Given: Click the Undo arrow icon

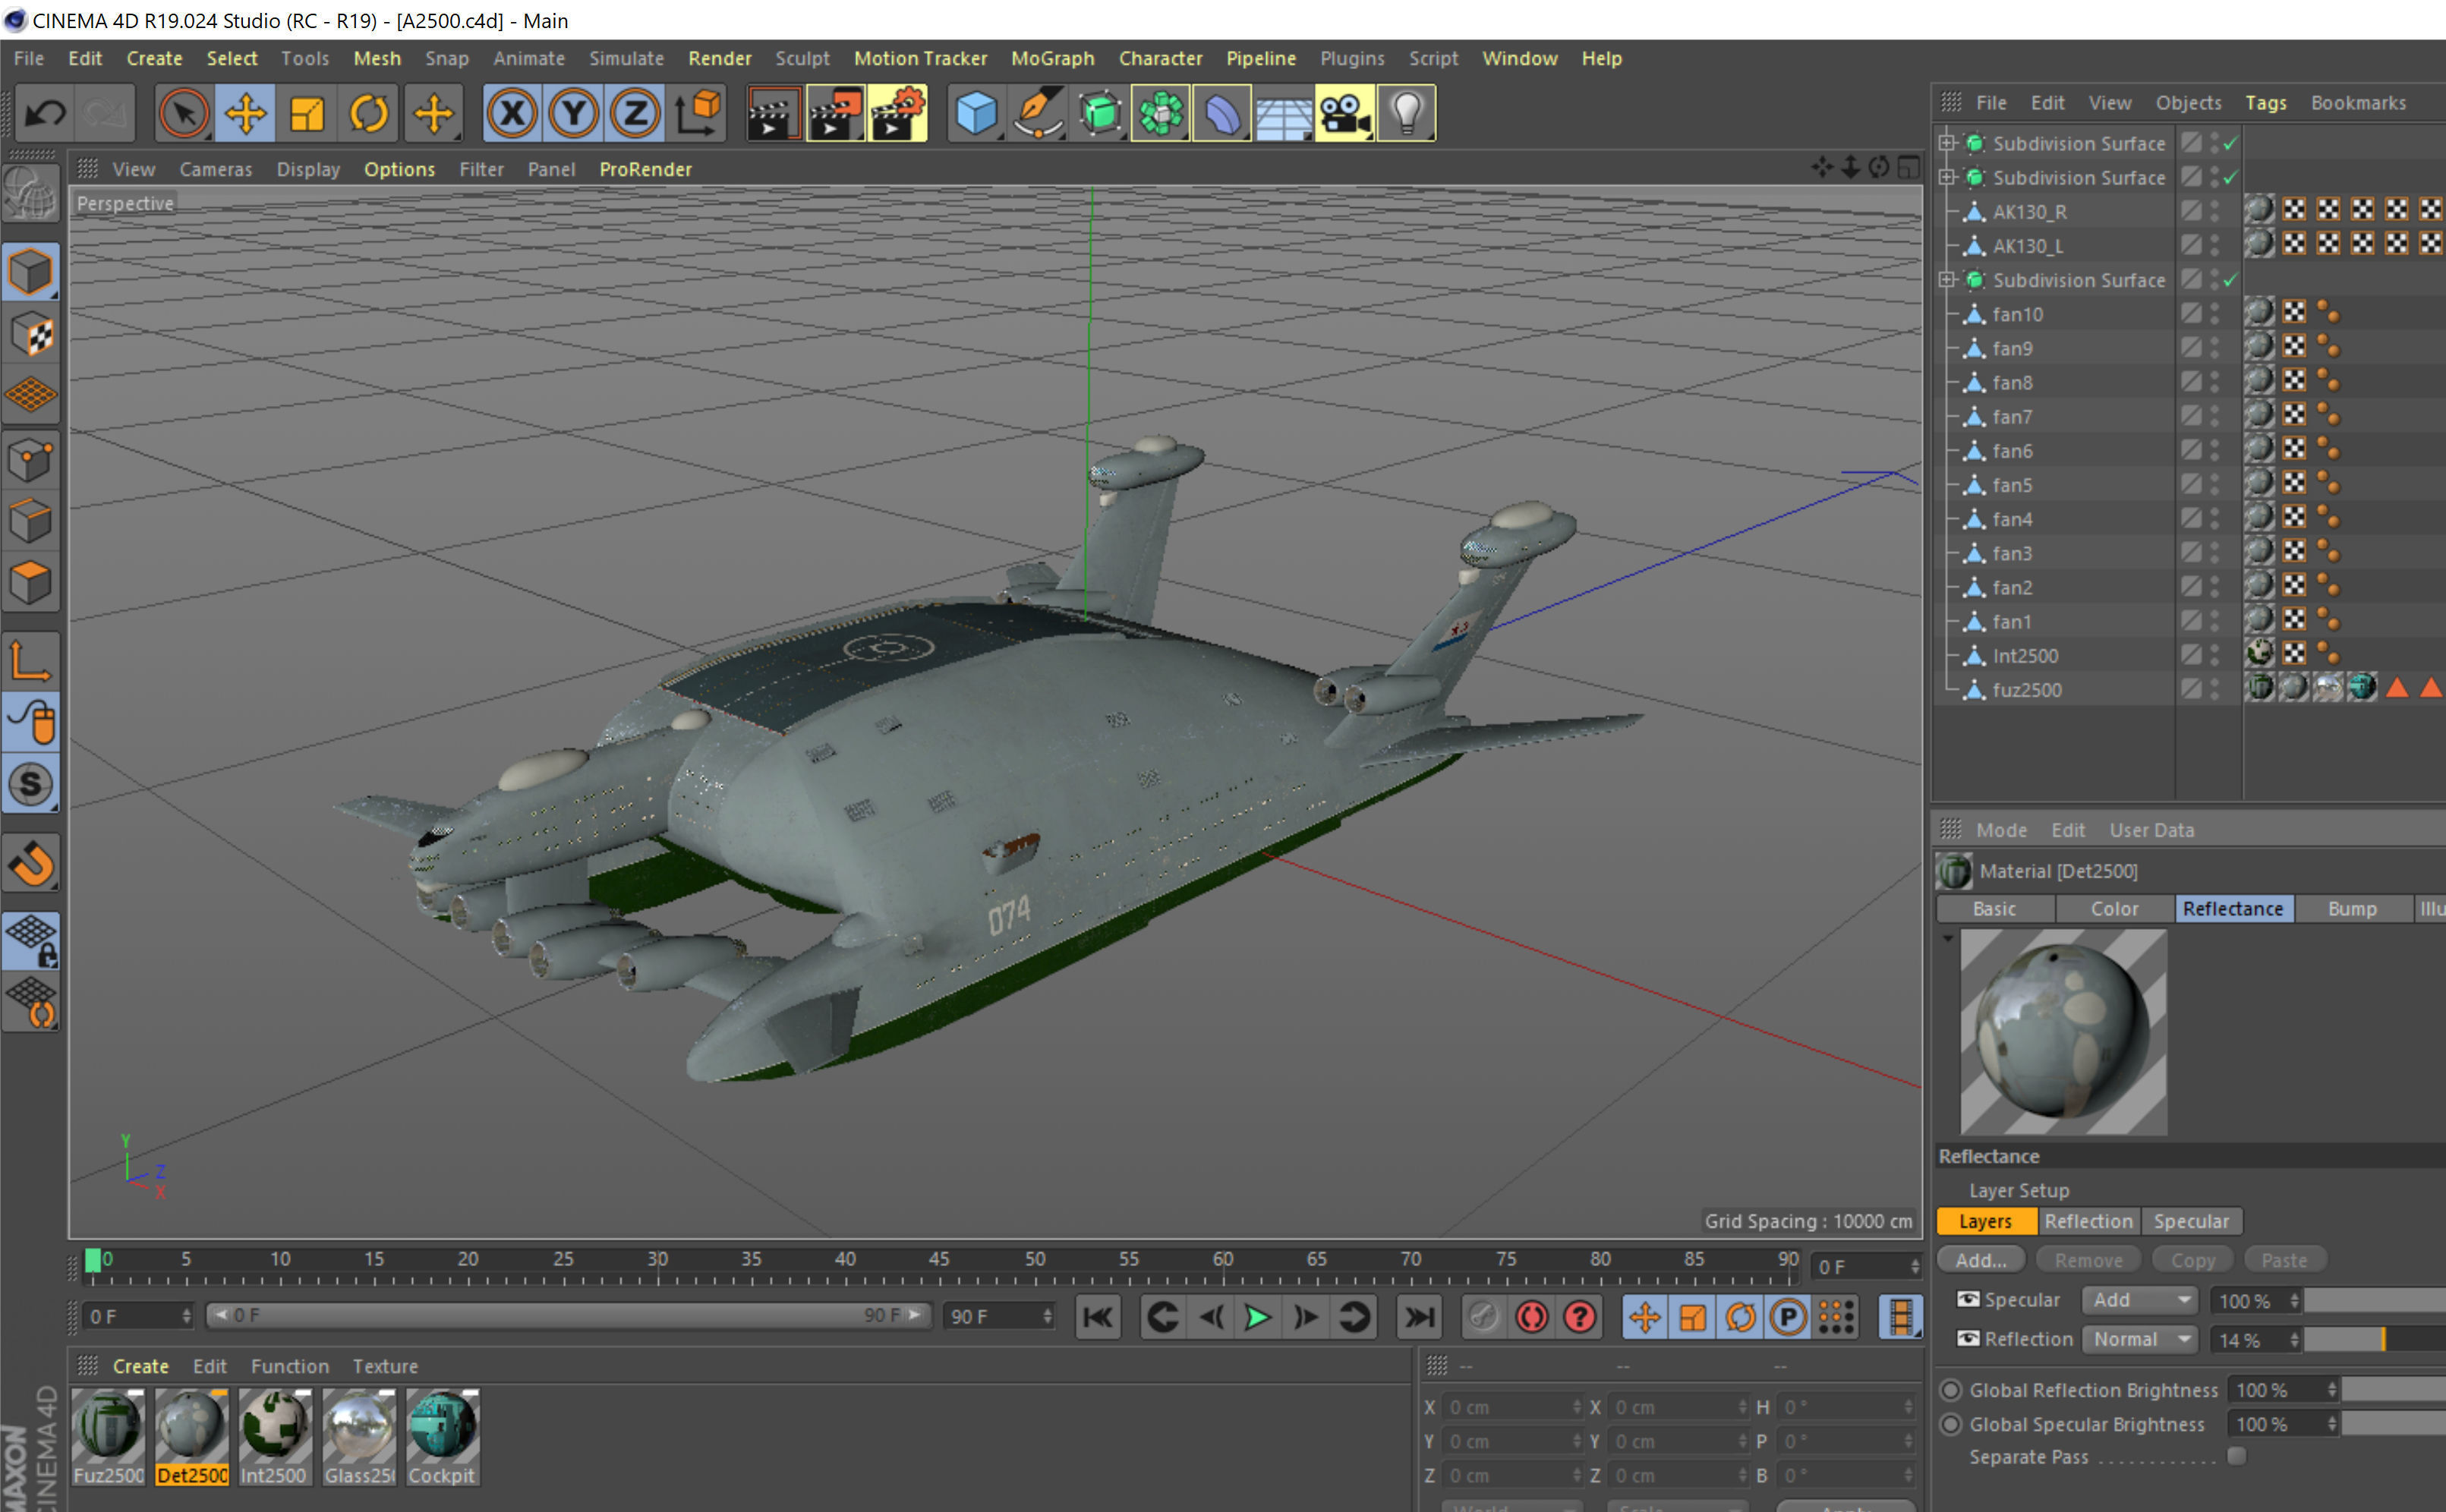Looking at the screenshot, I should point(45,114).
